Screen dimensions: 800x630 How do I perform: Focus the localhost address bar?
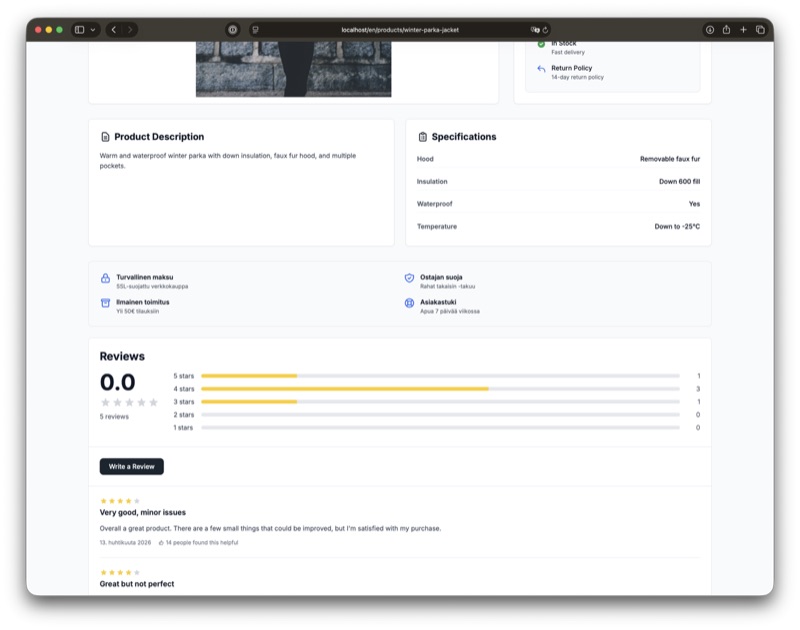(x=399, y=30)
